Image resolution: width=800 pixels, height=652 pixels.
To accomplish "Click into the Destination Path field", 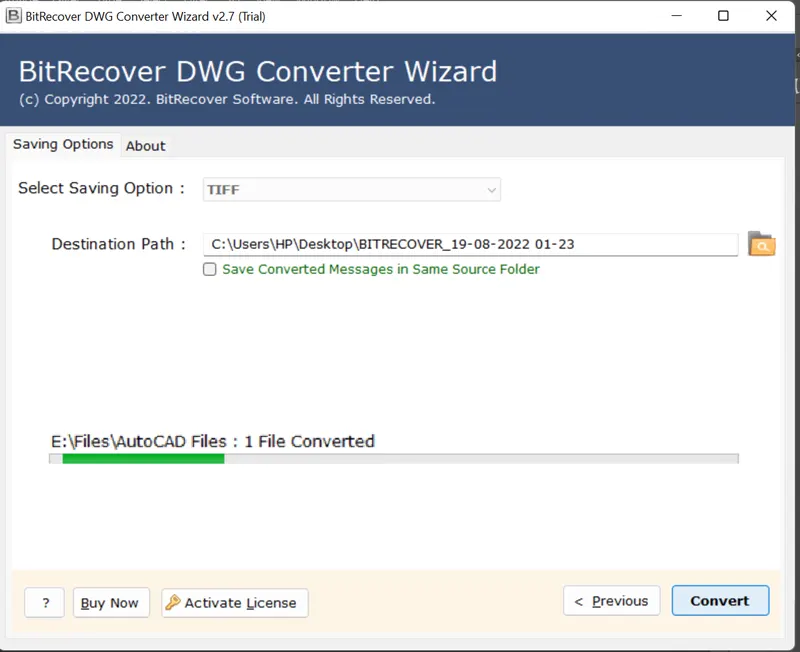I will pyautogui.click(x=470, y=244).
